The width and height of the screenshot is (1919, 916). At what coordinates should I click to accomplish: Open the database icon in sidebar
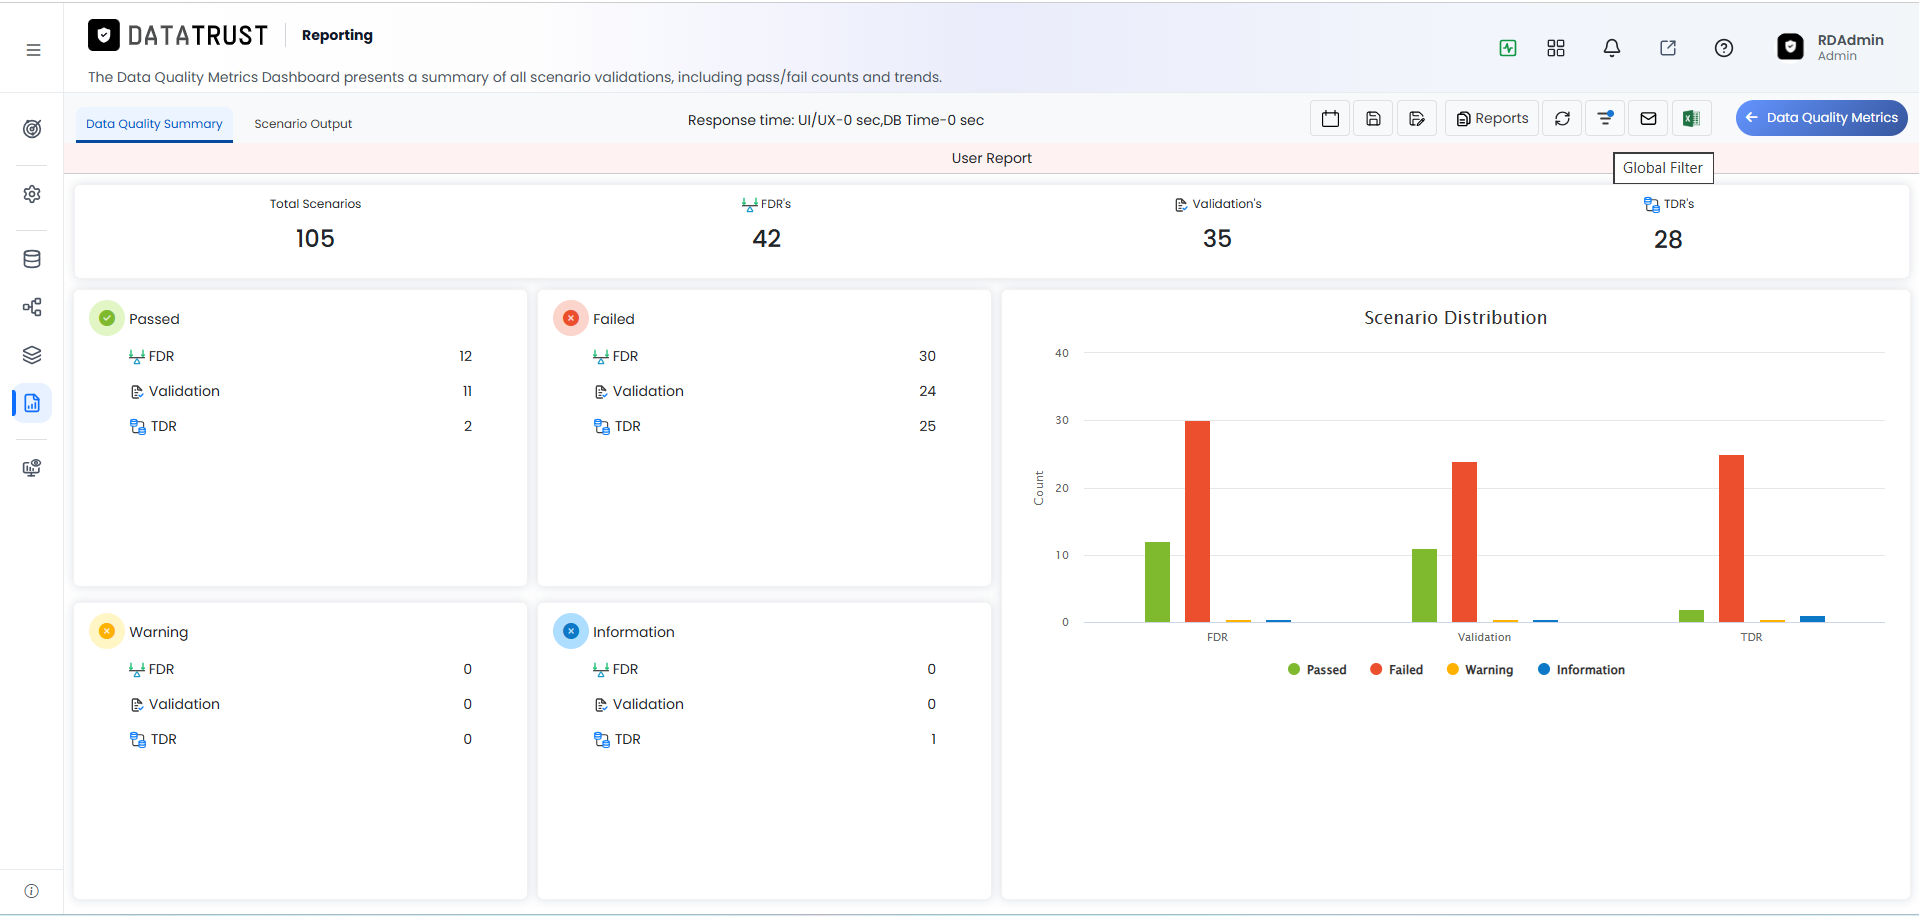32,259
